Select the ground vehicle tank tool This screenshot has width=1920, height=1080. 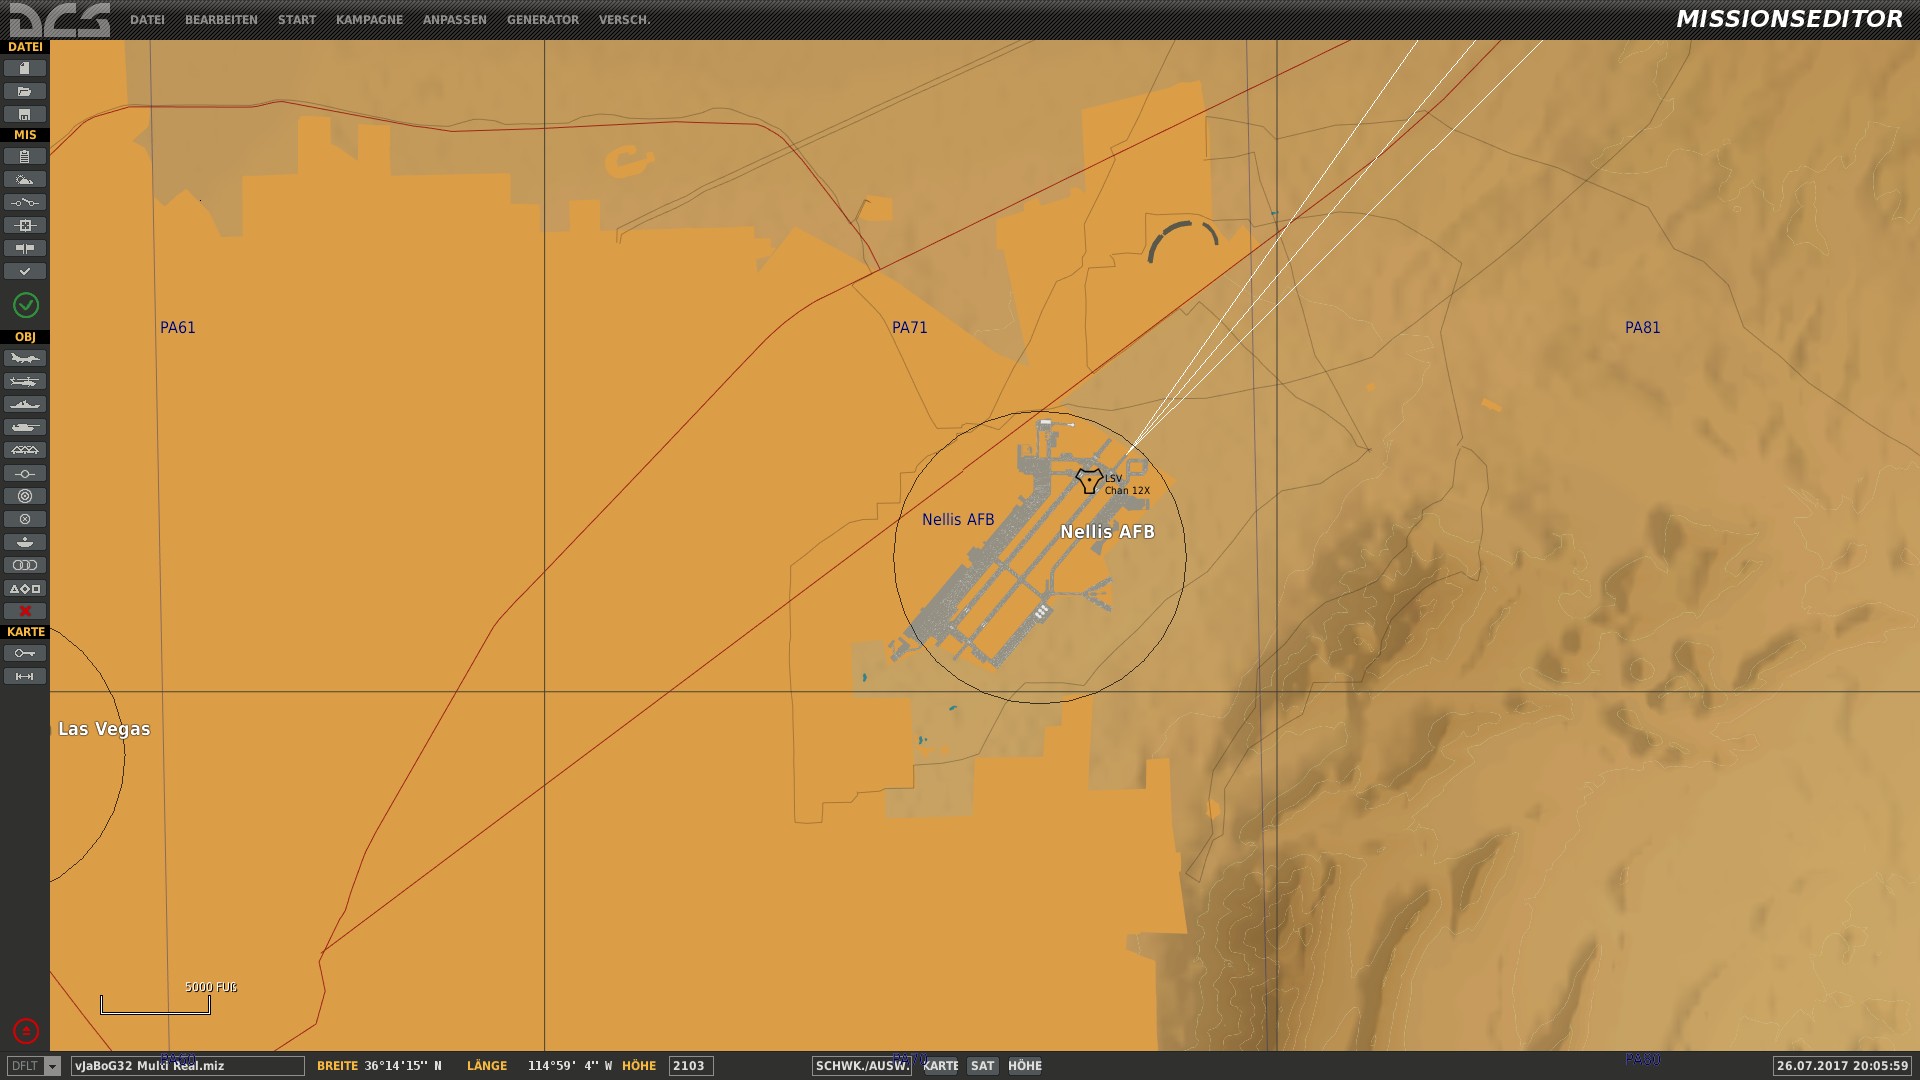click(25, 427)
